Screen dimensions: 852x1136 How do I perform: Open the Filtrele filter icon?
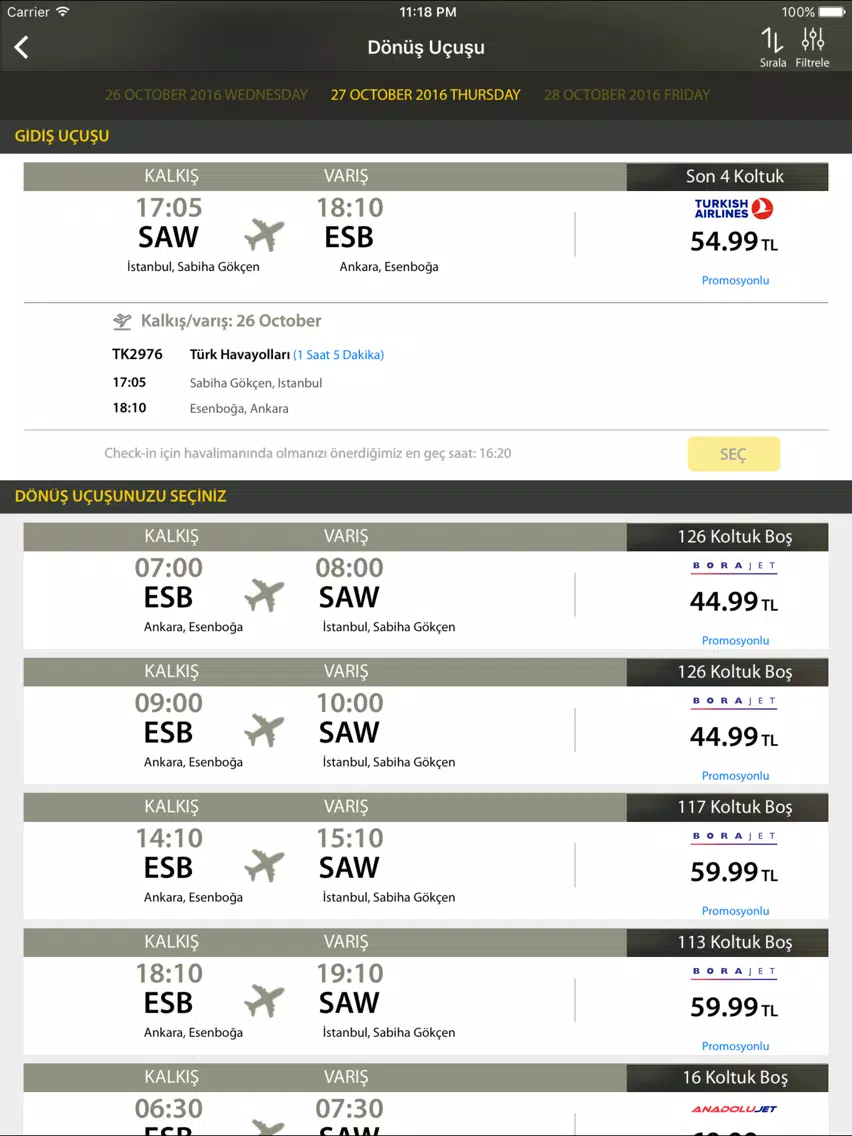pyautogui.click(x=812, y=48)
